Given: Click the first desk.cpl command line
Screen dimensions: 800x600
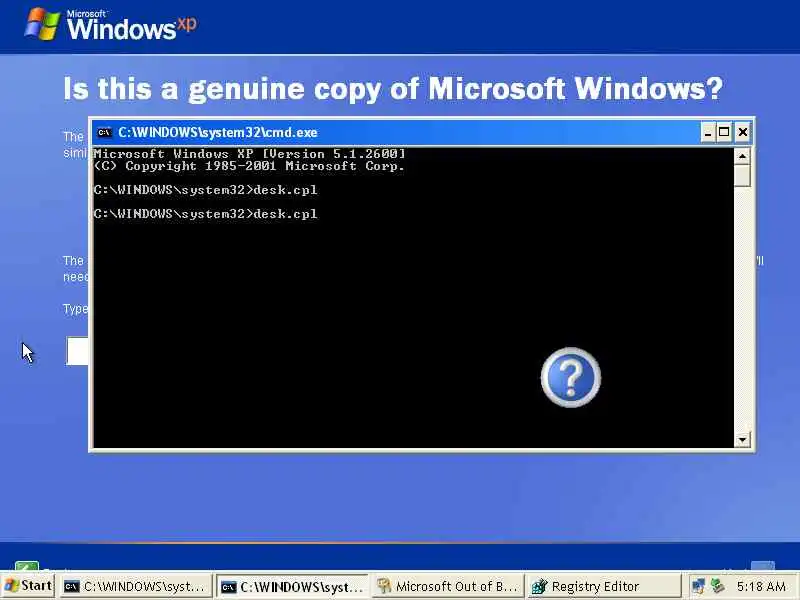Looking at the screenshot, I should 206,190.
